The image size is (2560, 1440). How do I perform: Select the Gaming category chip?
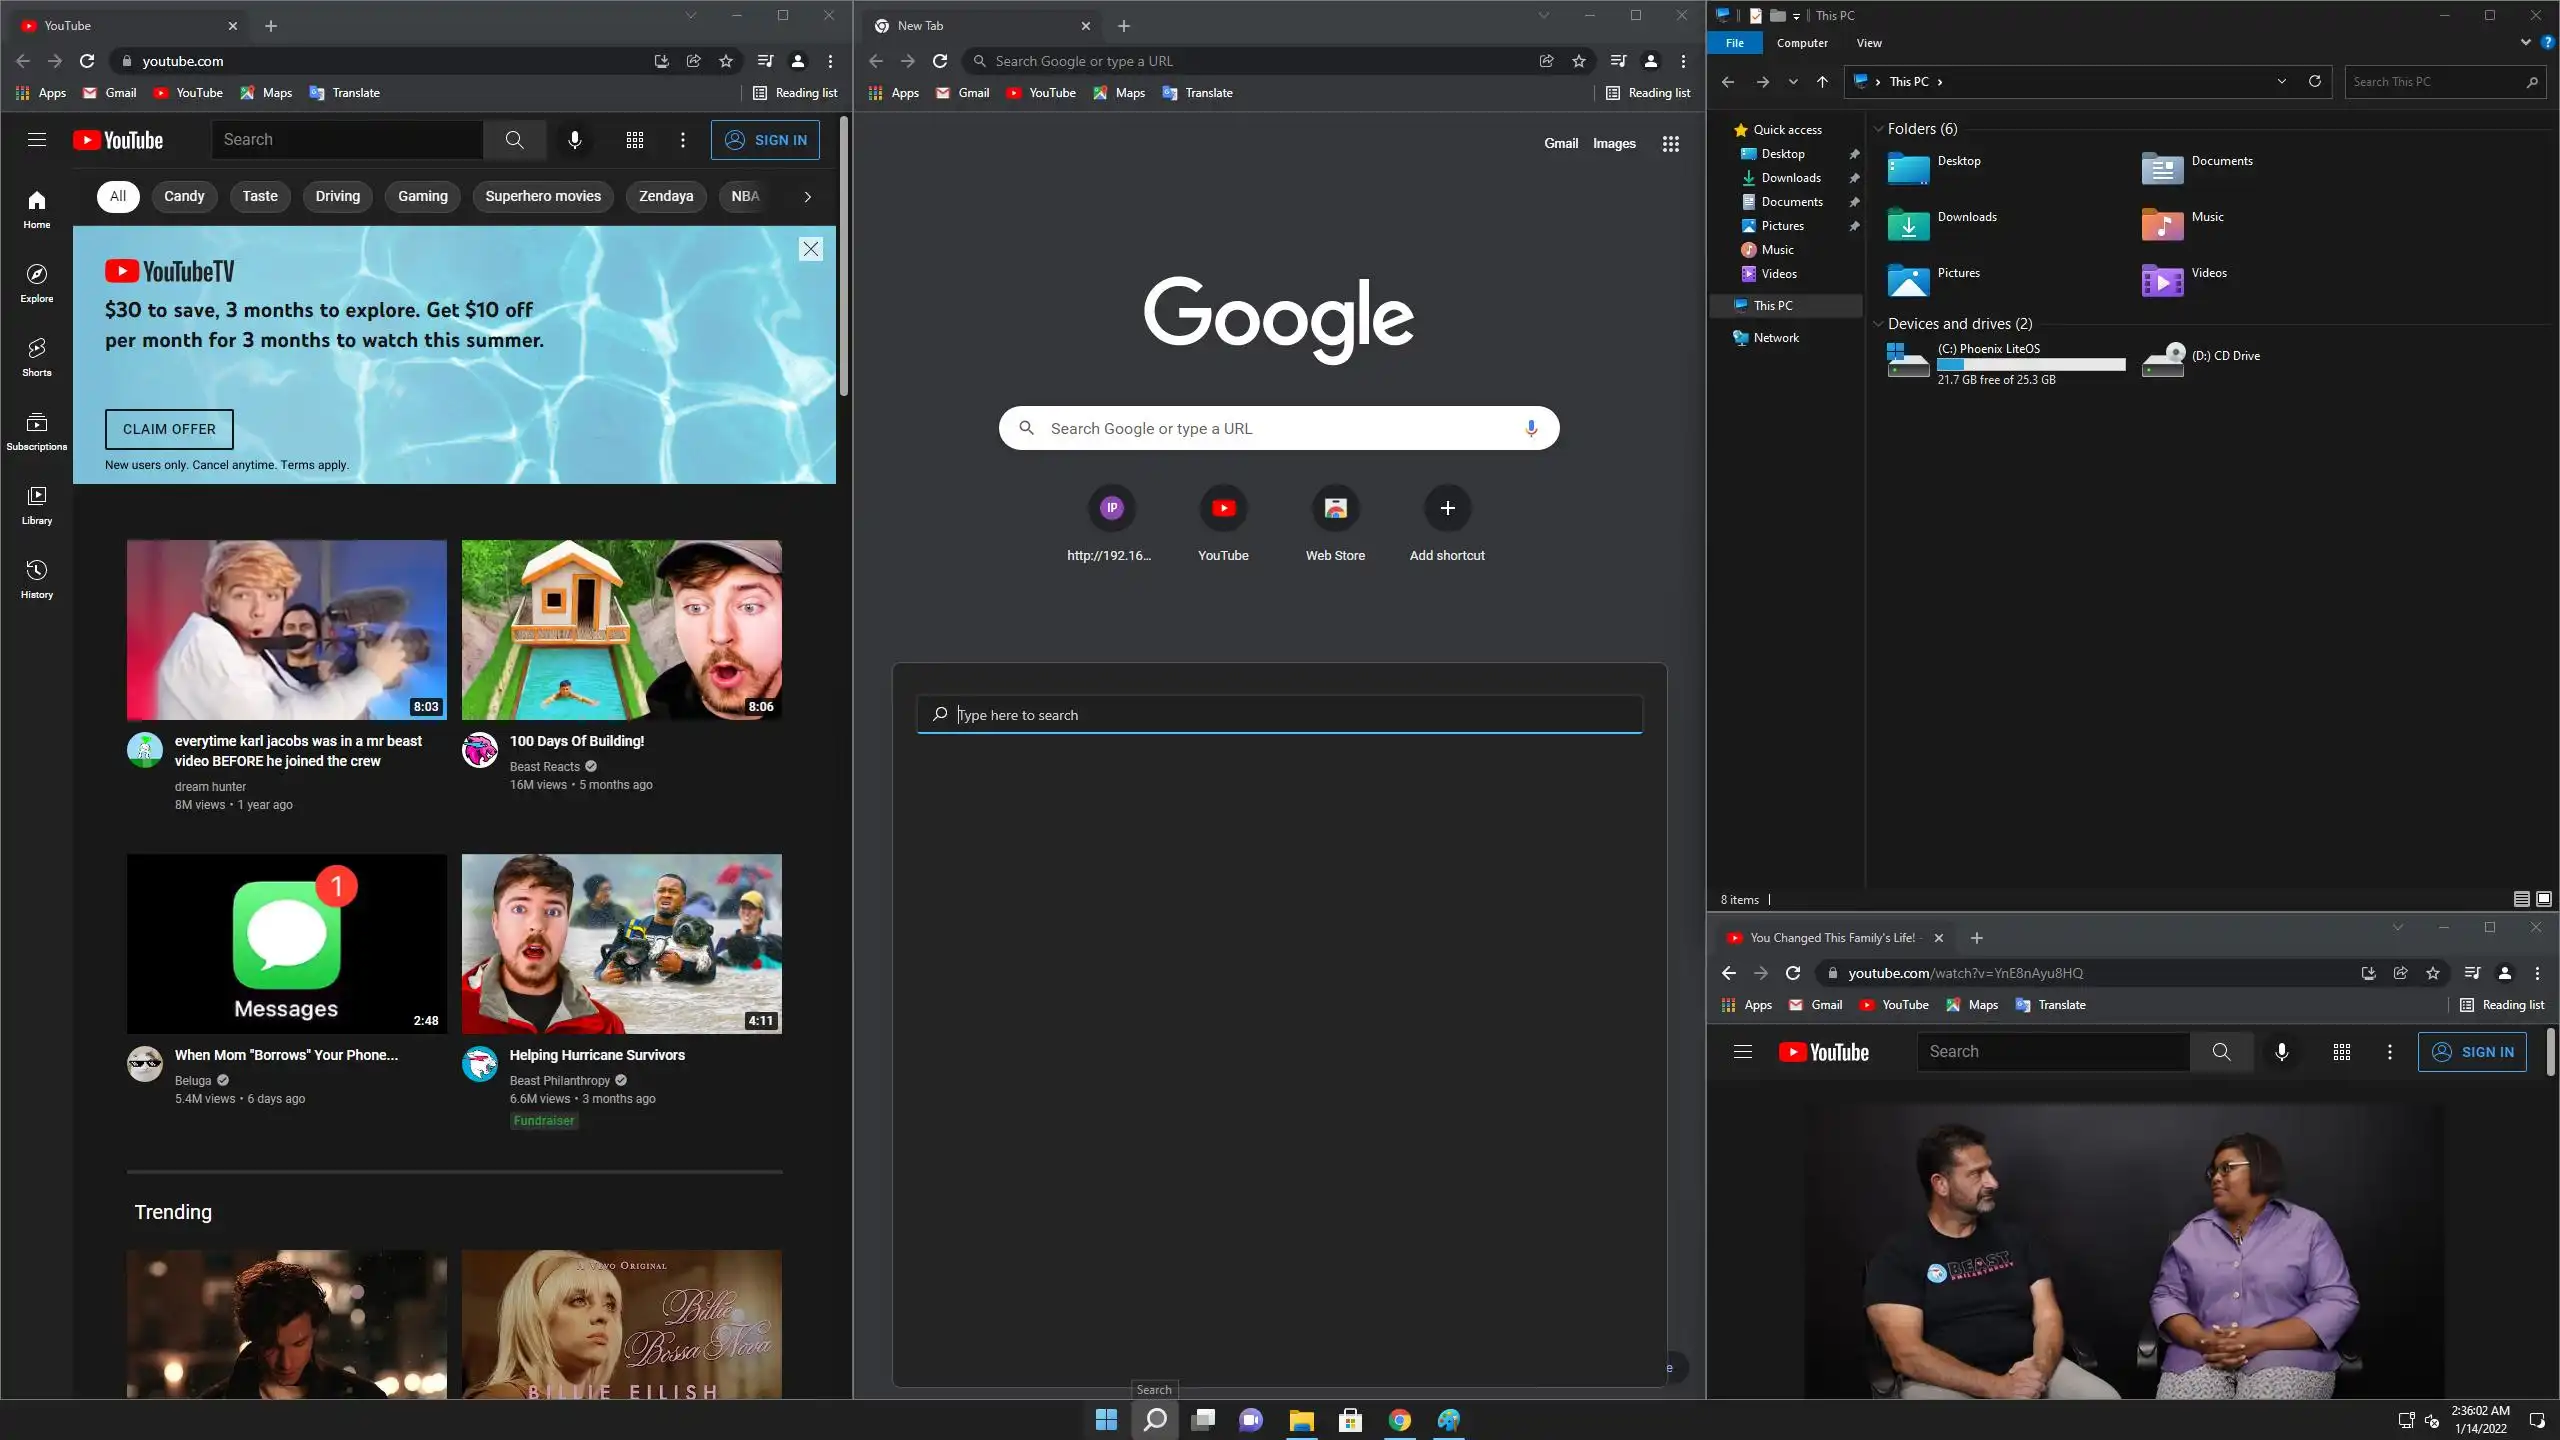(x=422, y=196)
